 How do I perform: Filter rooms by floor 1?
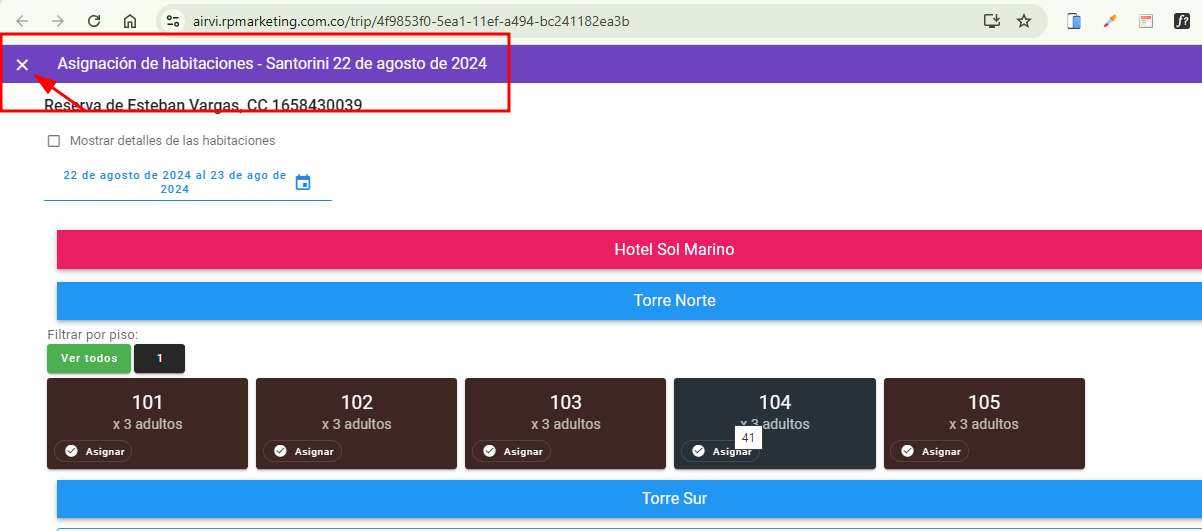click(159, 358)
